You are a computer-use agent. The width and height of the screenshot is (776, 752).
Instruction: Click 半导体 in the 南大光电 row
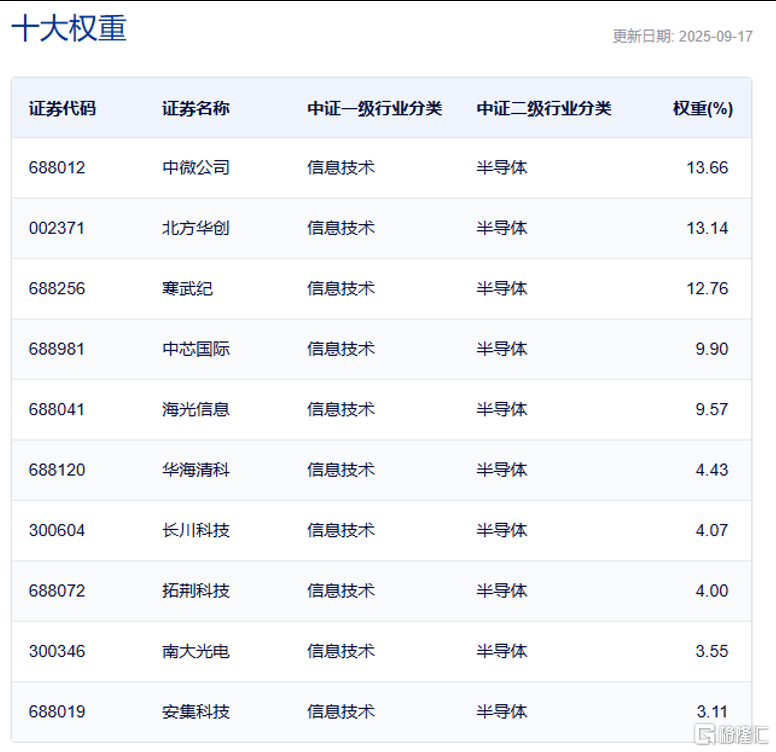click(x=502, y=651)
